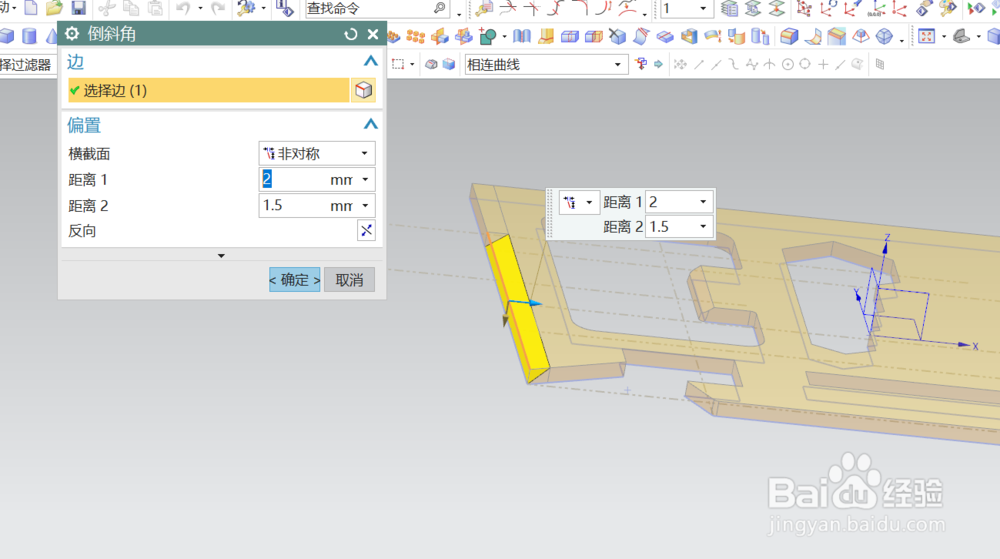Click the Redo arrow icon

218,8
